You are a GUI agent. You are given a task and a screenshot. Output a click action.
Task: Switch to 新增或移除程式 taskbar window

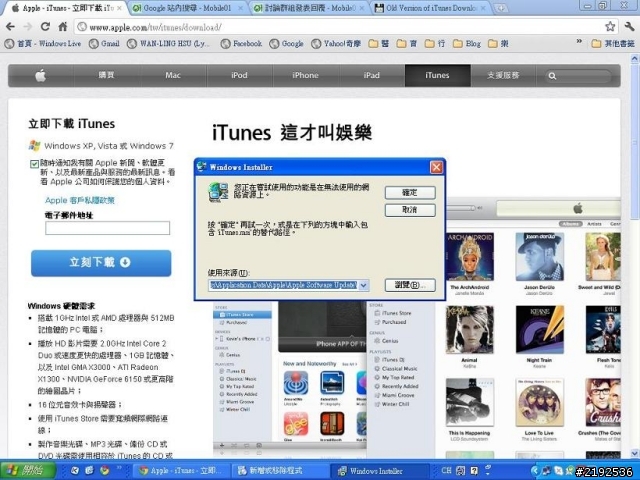[280, 471]
